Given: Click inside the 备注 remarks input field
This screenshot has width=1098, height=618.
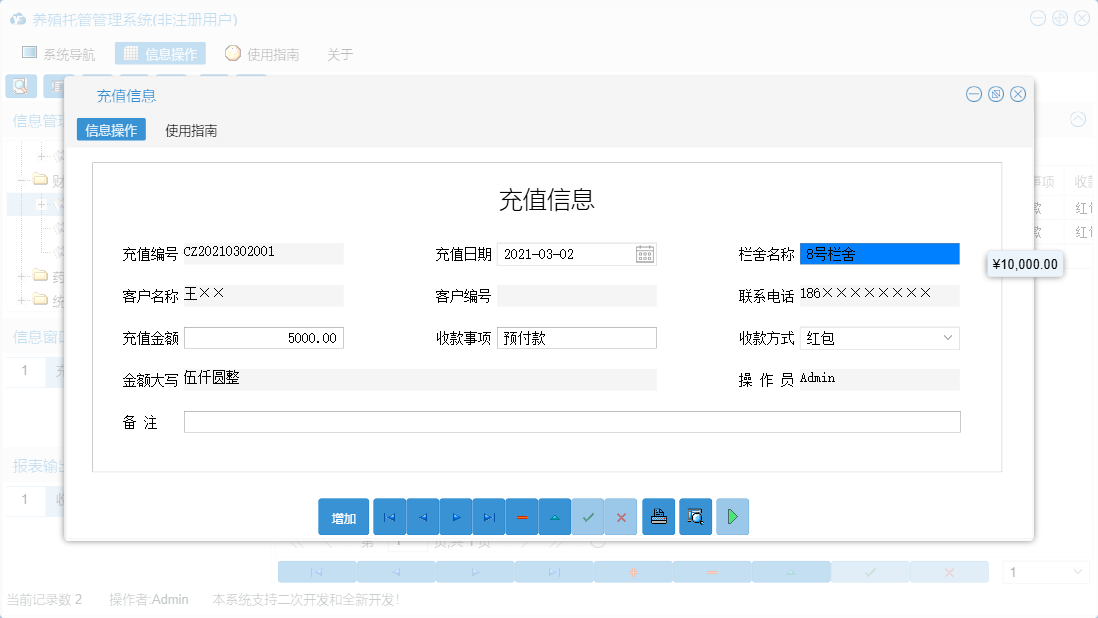Looking at the screenshot, I should [572, 422].
